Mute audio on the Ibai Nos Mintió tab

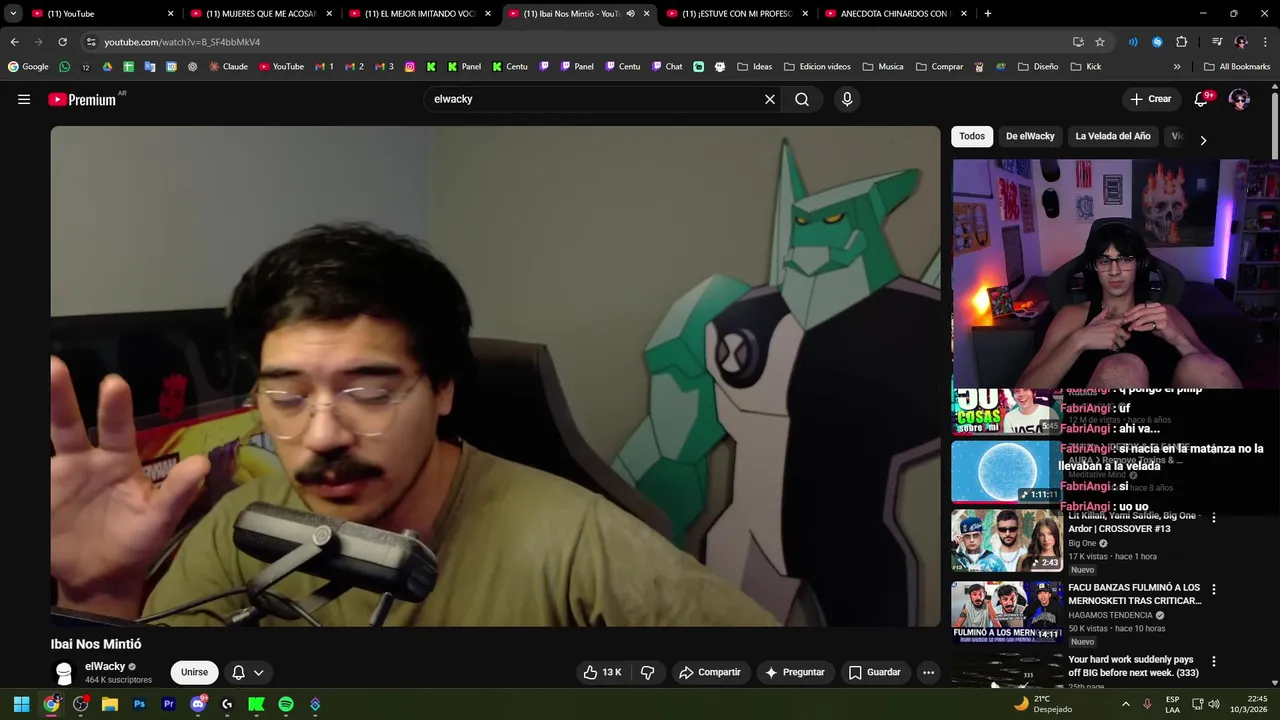[630, 14]
